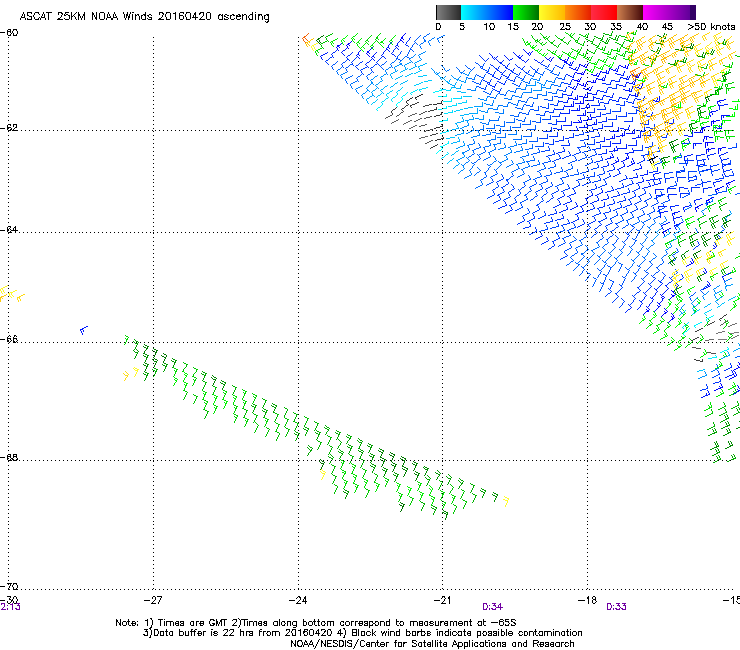Image resolution: width=740 pixels, height=650 pixels.
Task: Click the '-62' latitude axis label
Action: coord(9,128)
